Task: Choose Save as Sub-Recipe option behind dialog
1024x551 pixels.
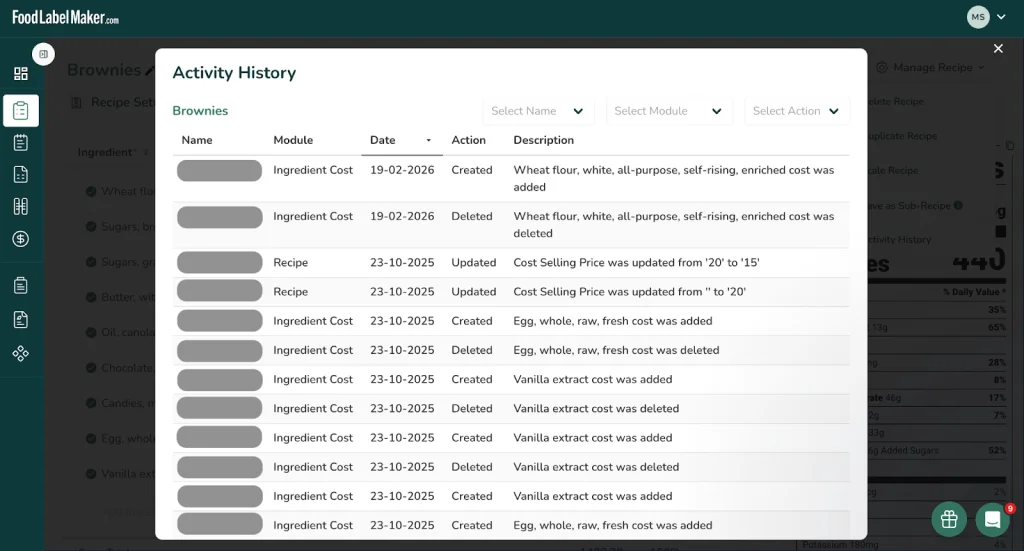Action: coord(909,205)
